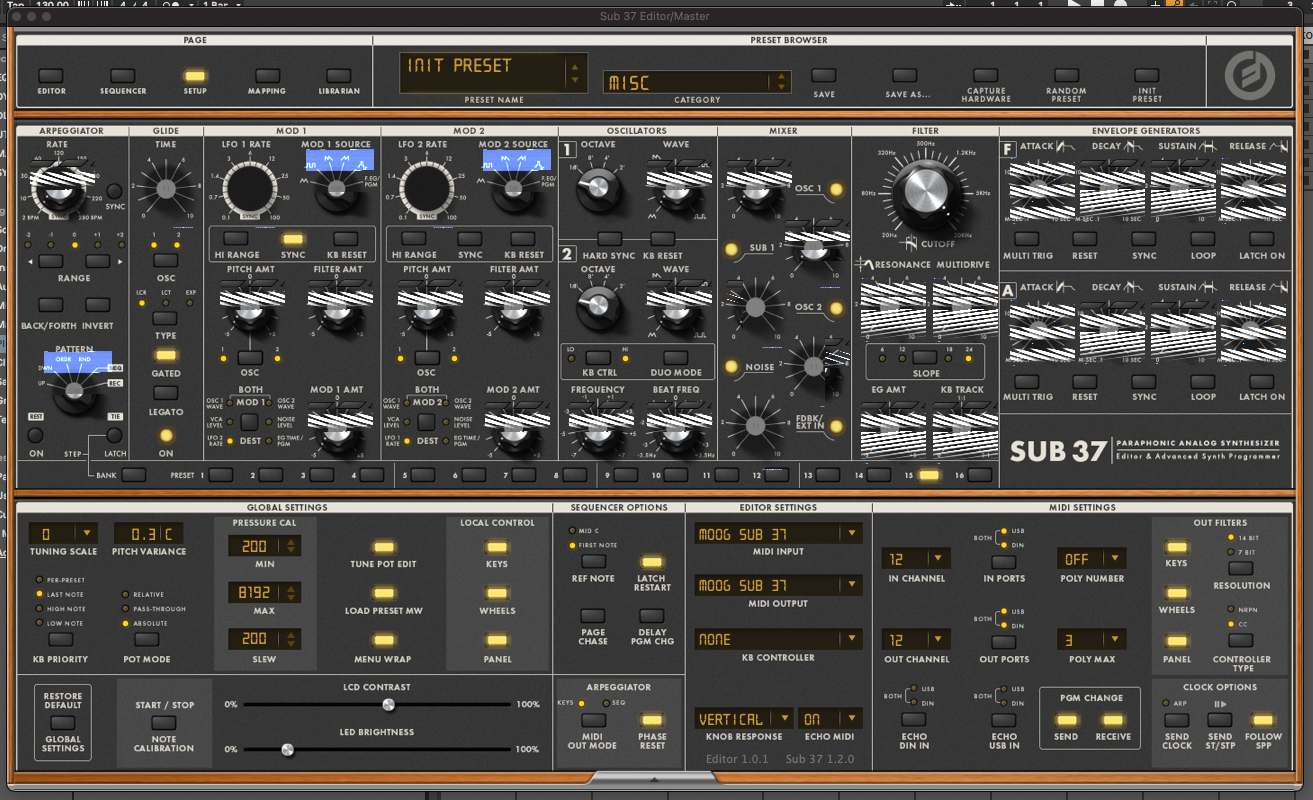This screenshot has height=800, width=1313.
Task: Toggle mixer SUB 1 button
Action: click(x=732, y=248)
